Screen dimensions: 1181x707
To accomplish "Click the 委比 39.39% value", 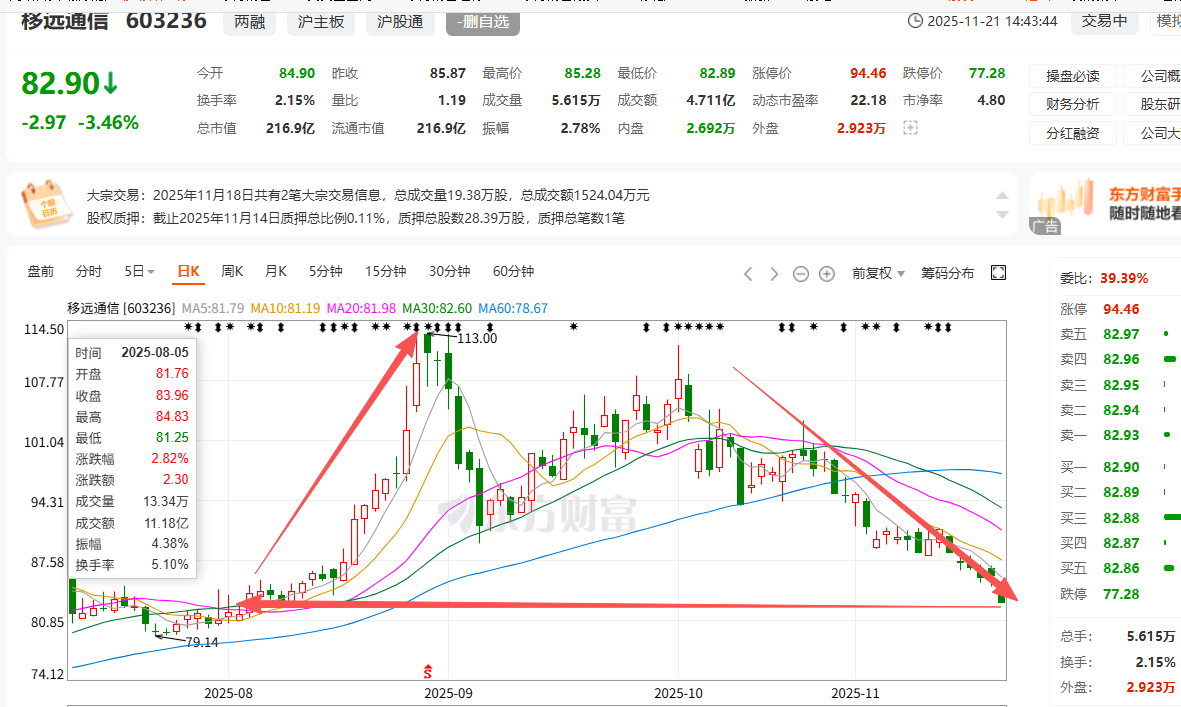I will click(1125, 278).
